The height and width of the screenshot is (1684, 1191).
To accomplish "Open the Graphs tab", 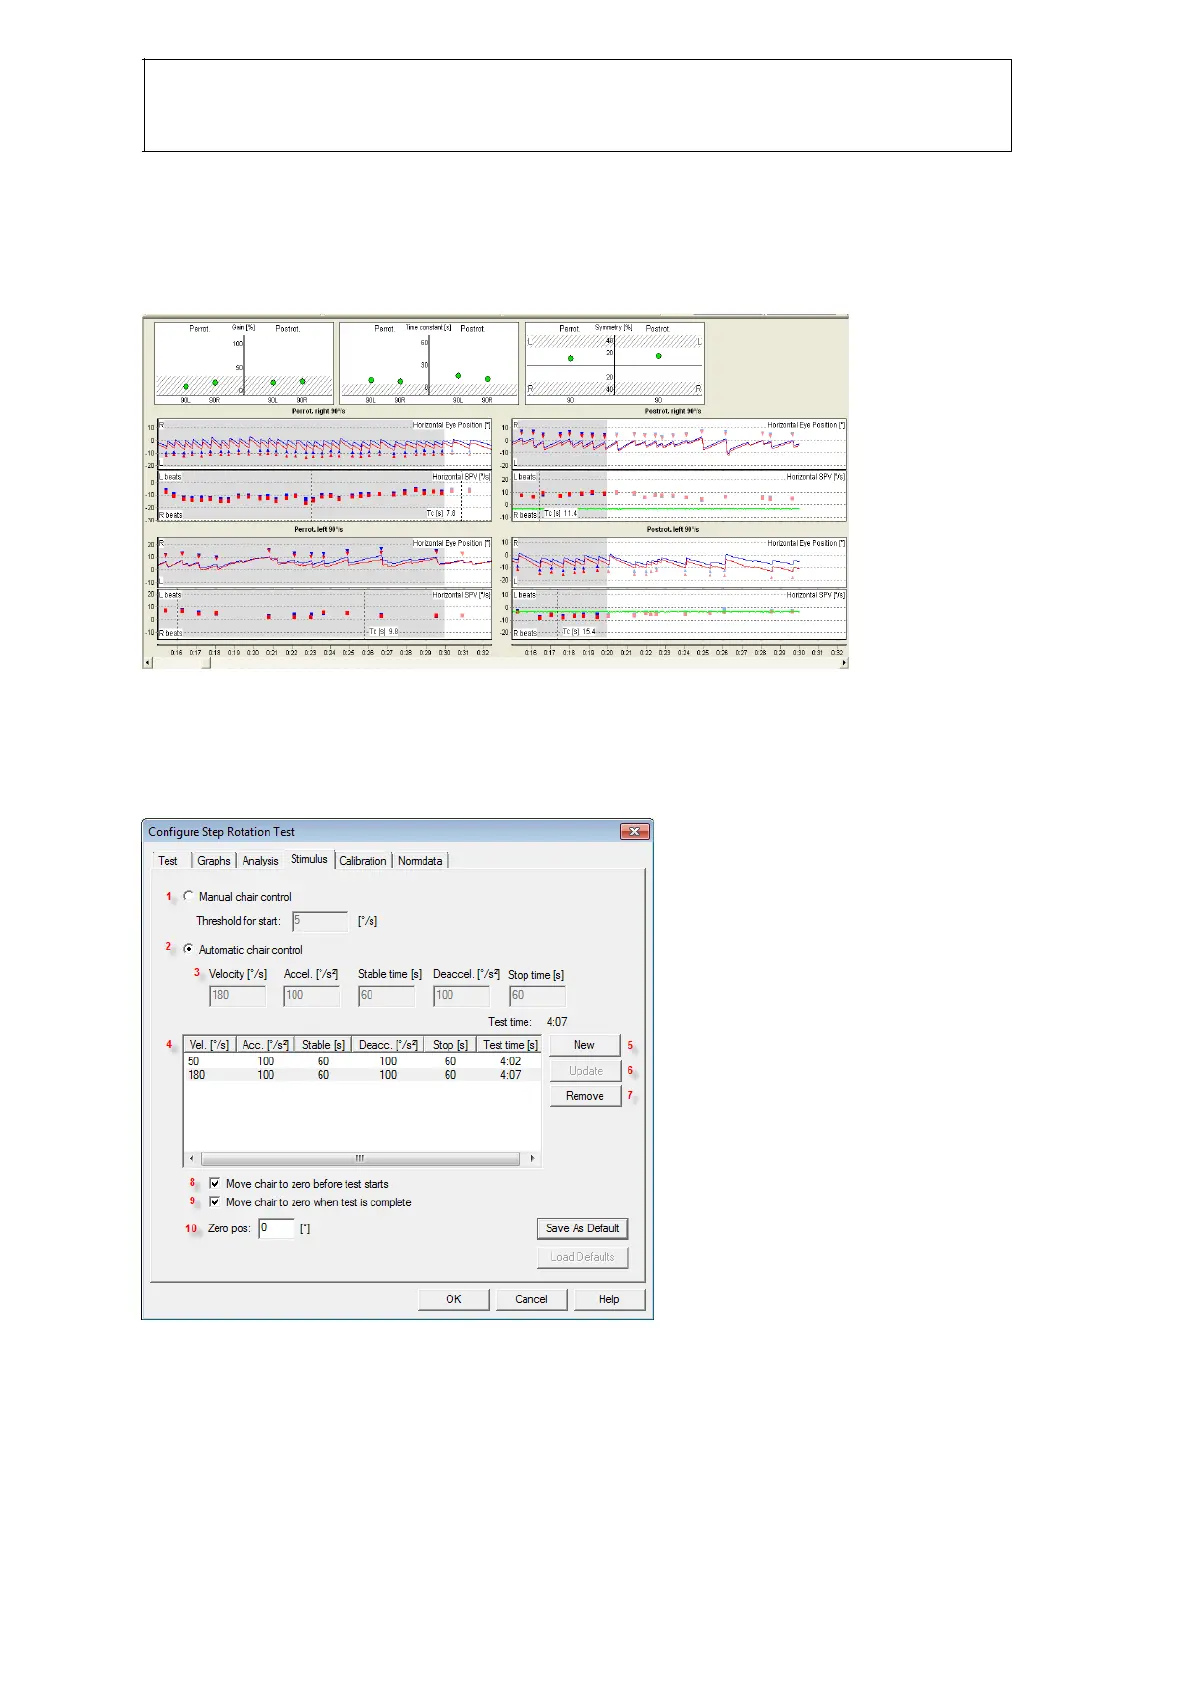I will [x=213, y=861].
